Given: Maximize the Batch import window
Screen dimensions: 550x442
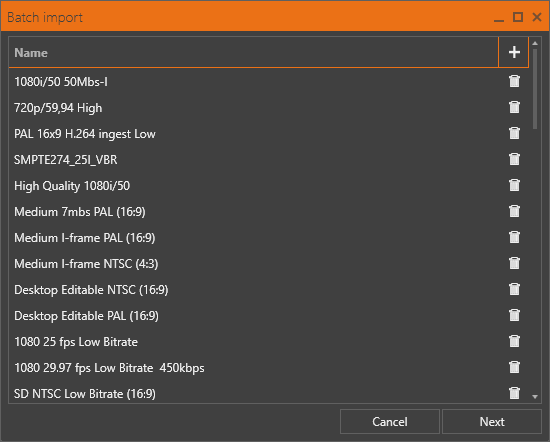Looking at the screenshot, I should tap(518, 17).
